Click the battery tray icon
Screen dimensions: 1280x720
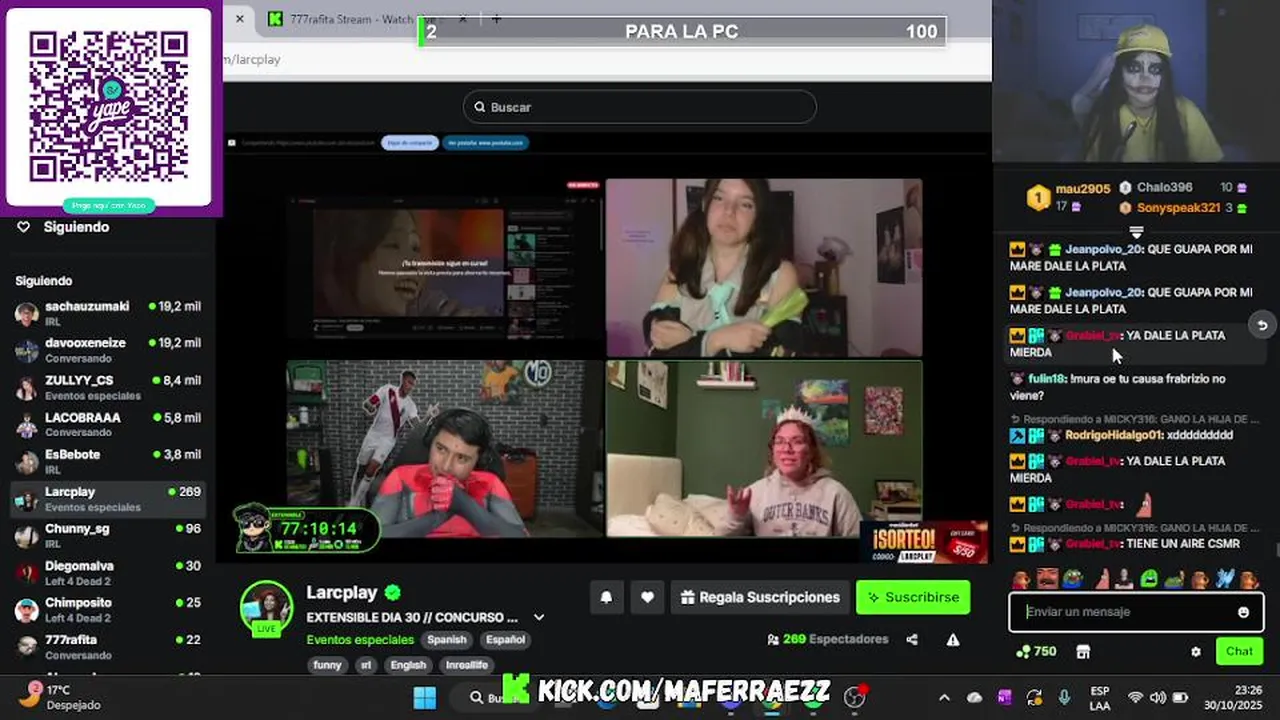(1181, 697)
